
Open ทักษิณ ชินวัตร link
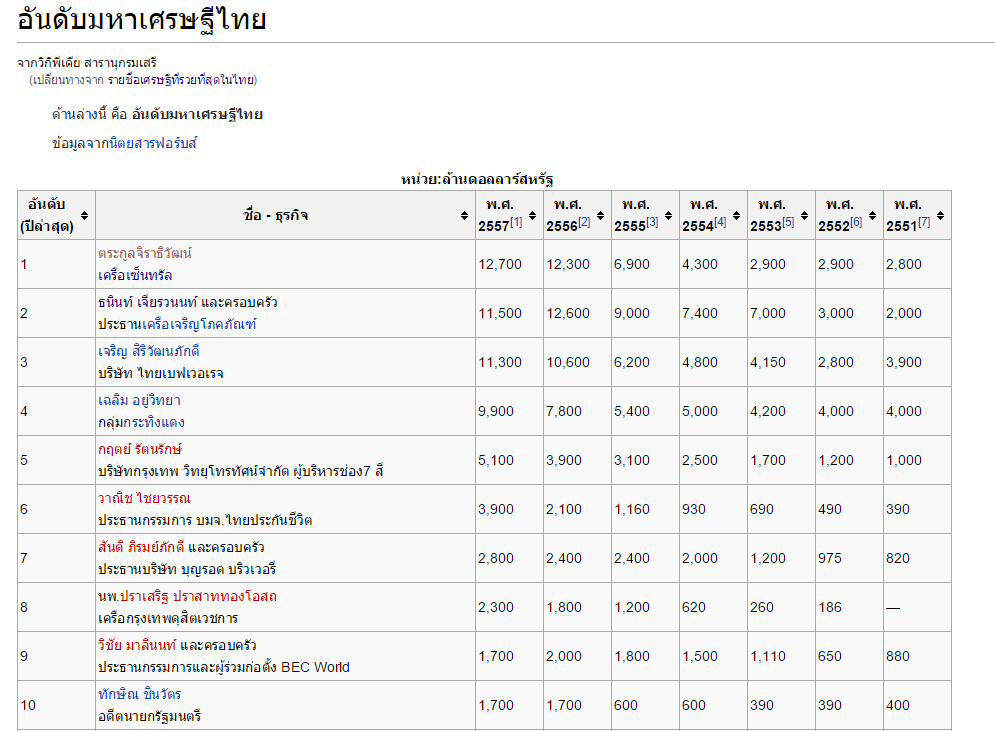pos(140,694)
